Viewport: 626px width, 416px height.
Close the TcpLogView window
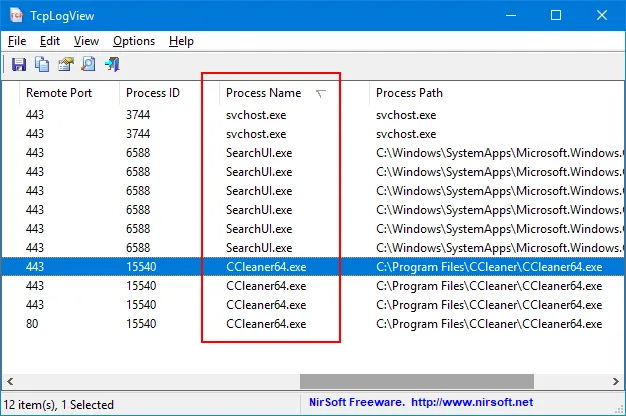602,16
